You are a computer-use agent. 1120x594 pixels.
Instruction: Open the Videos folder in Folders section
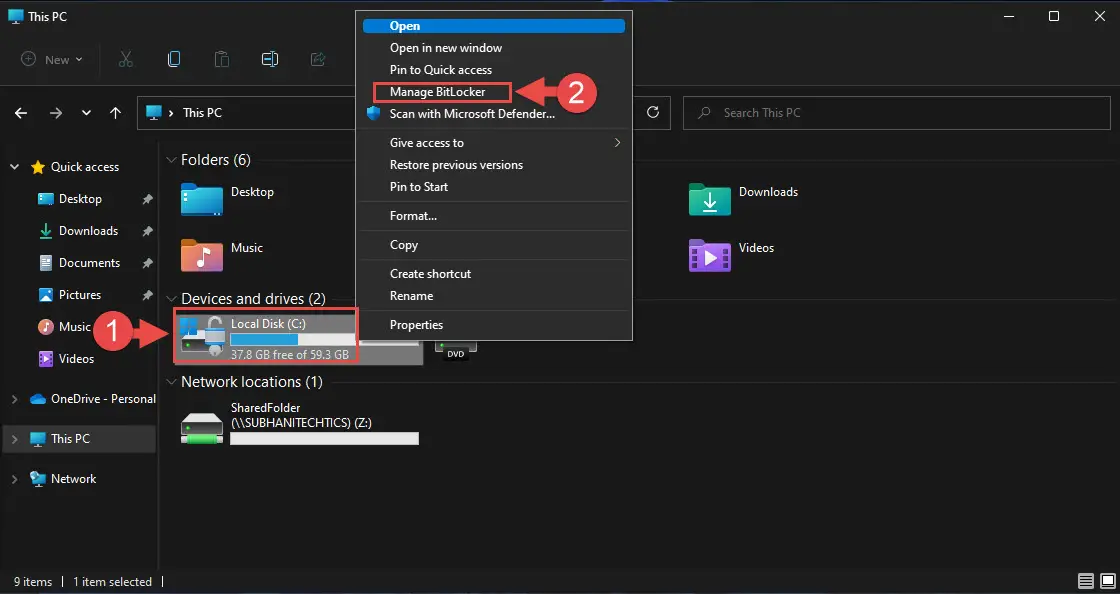[709, 255]
